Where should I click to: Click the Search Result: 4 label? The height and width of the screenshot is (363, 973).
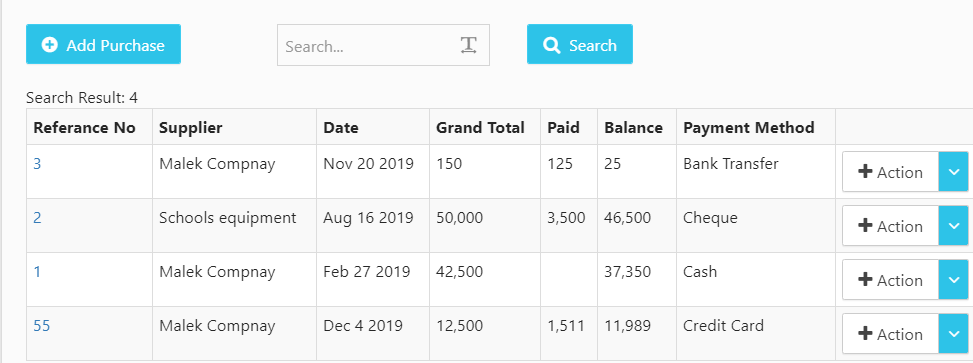(x=82, y=98)
